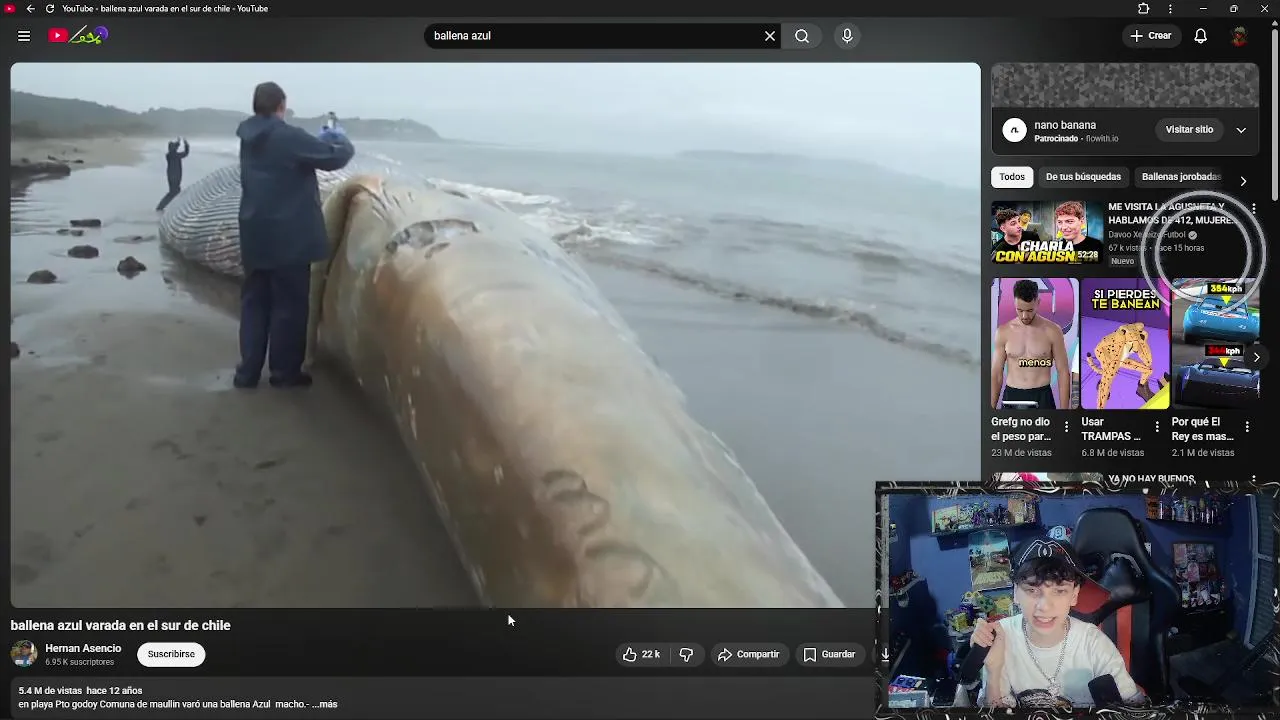
Task: Download the video using the arrow icon
Action: [x=884, y=654]
